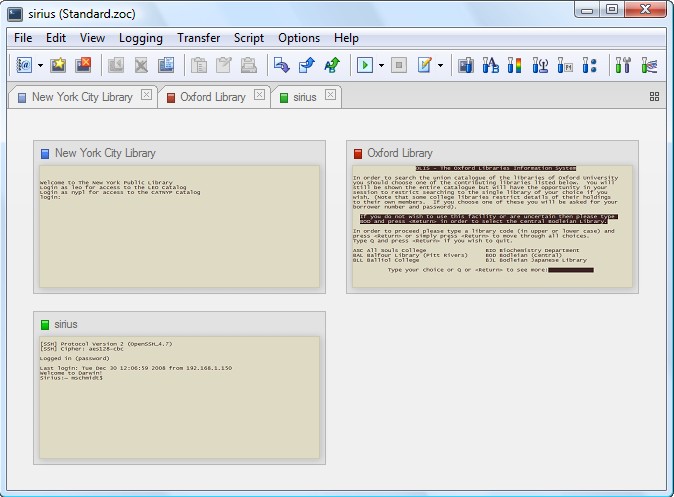The width and height of the screenshot is (674, 497).
Task: Close the sirius tab
Action: [x=330, y=95]
